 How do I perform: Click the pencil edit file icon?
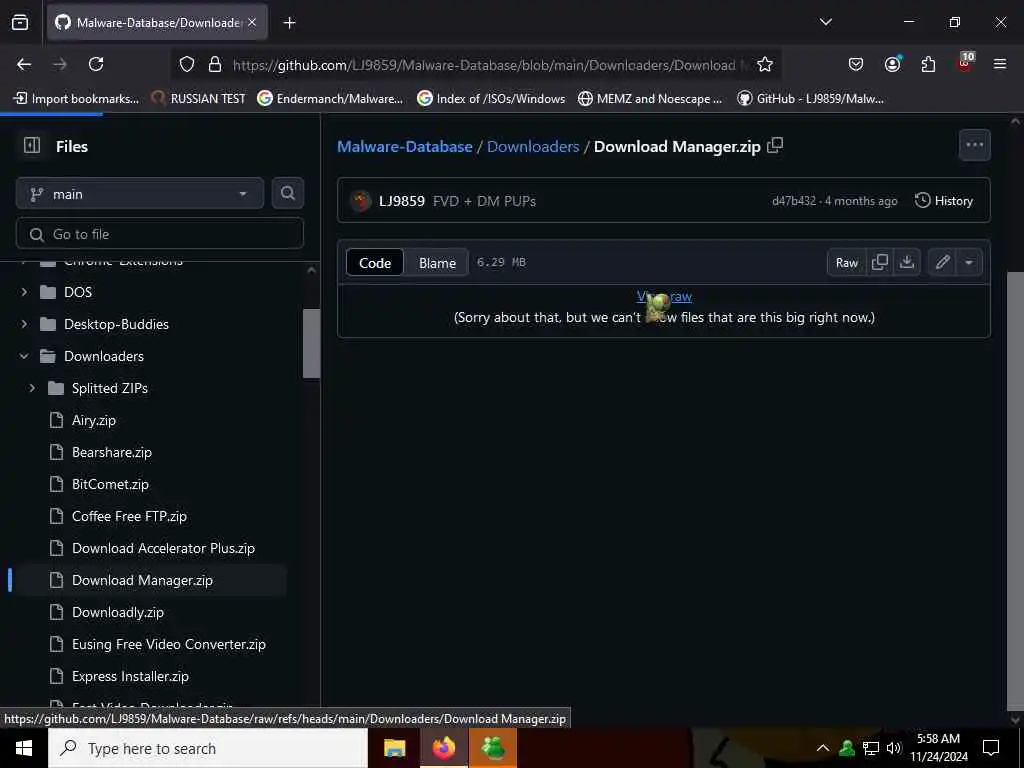coord(942,262)
